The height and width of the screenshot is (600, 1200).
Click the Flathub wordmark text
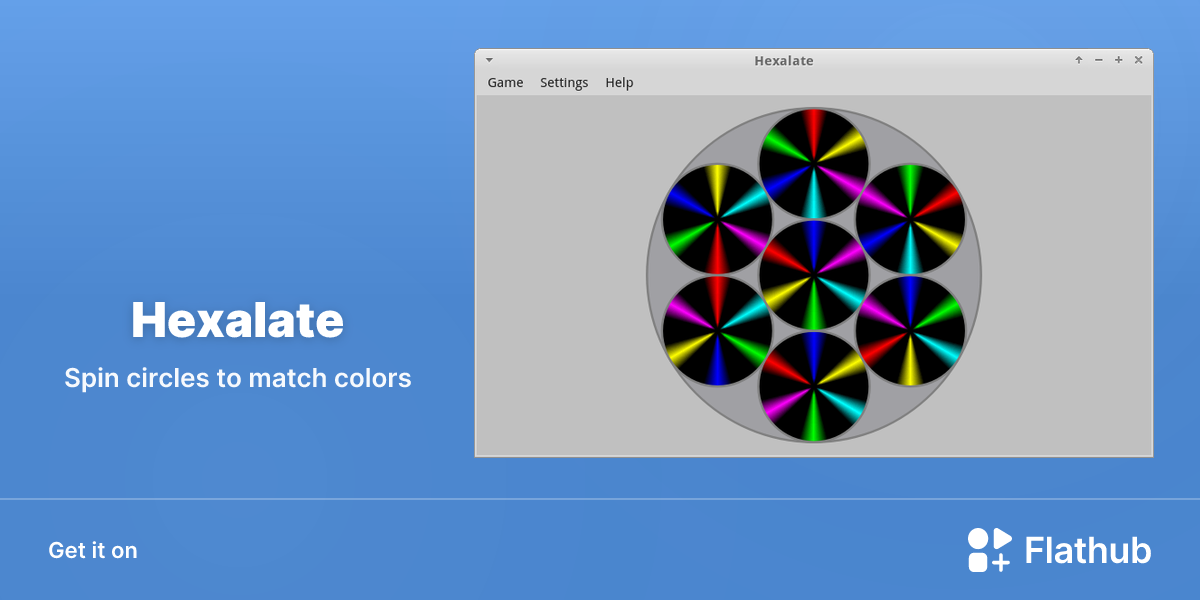click(1088, 551)
